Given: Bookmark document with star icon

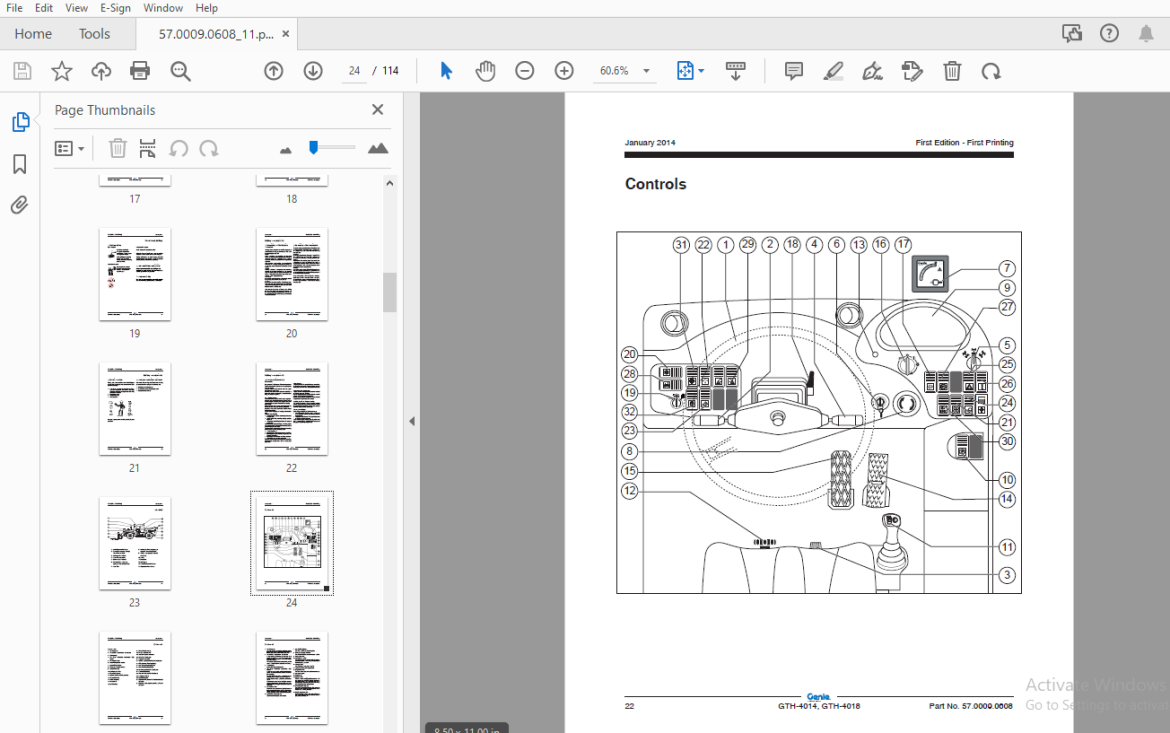Looking at the screenshot, I should click(x=61, y=71).
